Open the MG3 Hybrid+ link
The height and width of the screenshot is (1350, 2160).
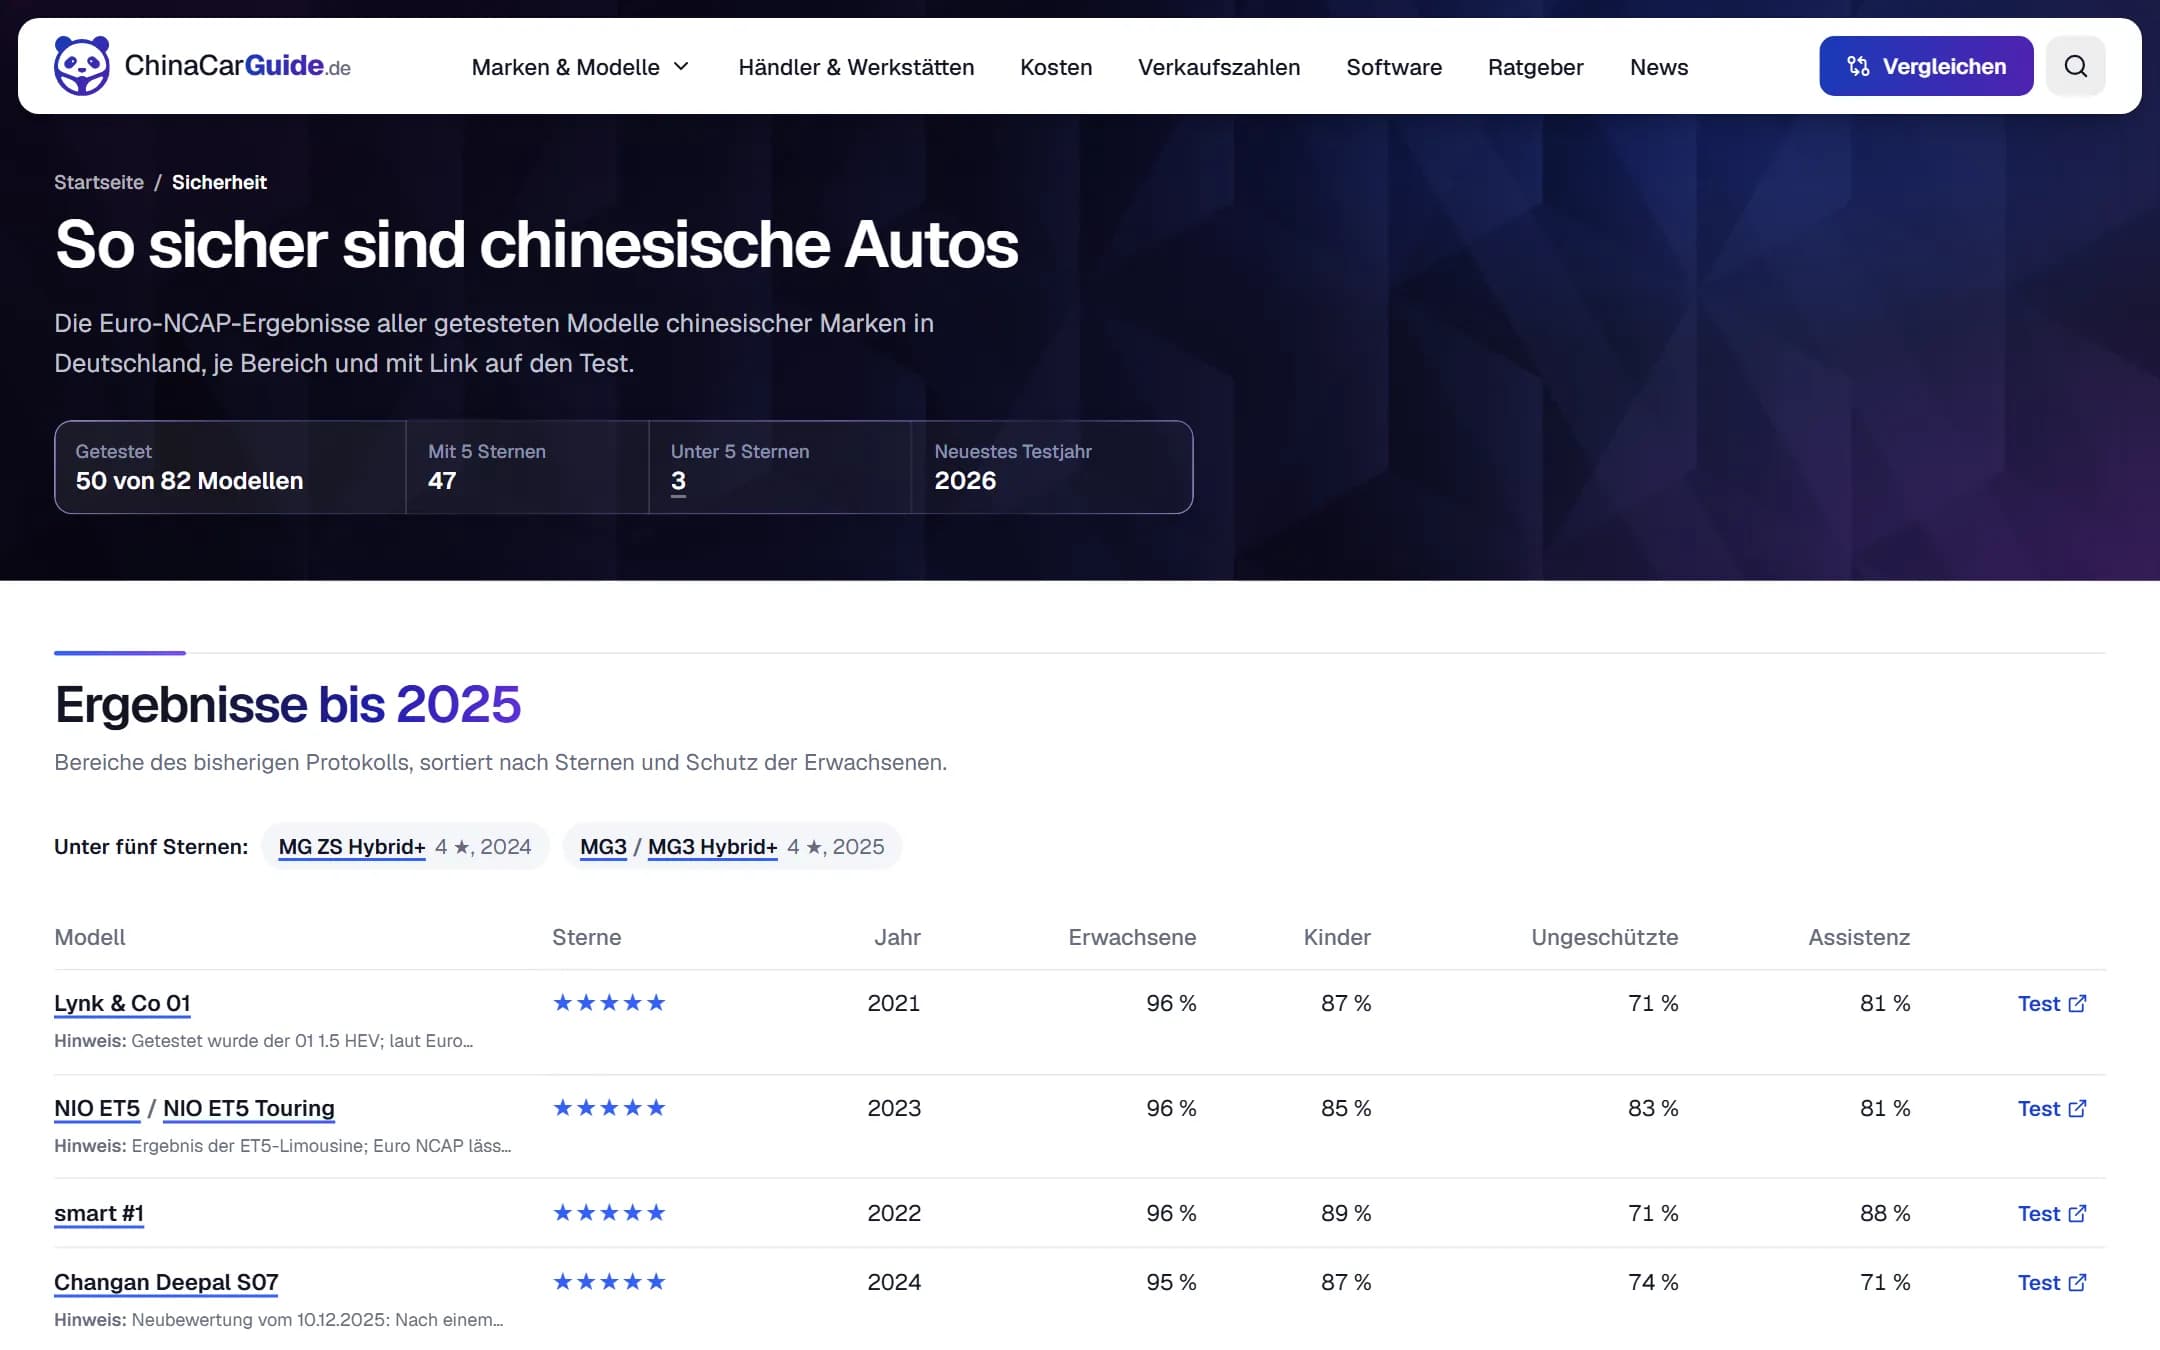pyautogui.click(x=712, y=847)
